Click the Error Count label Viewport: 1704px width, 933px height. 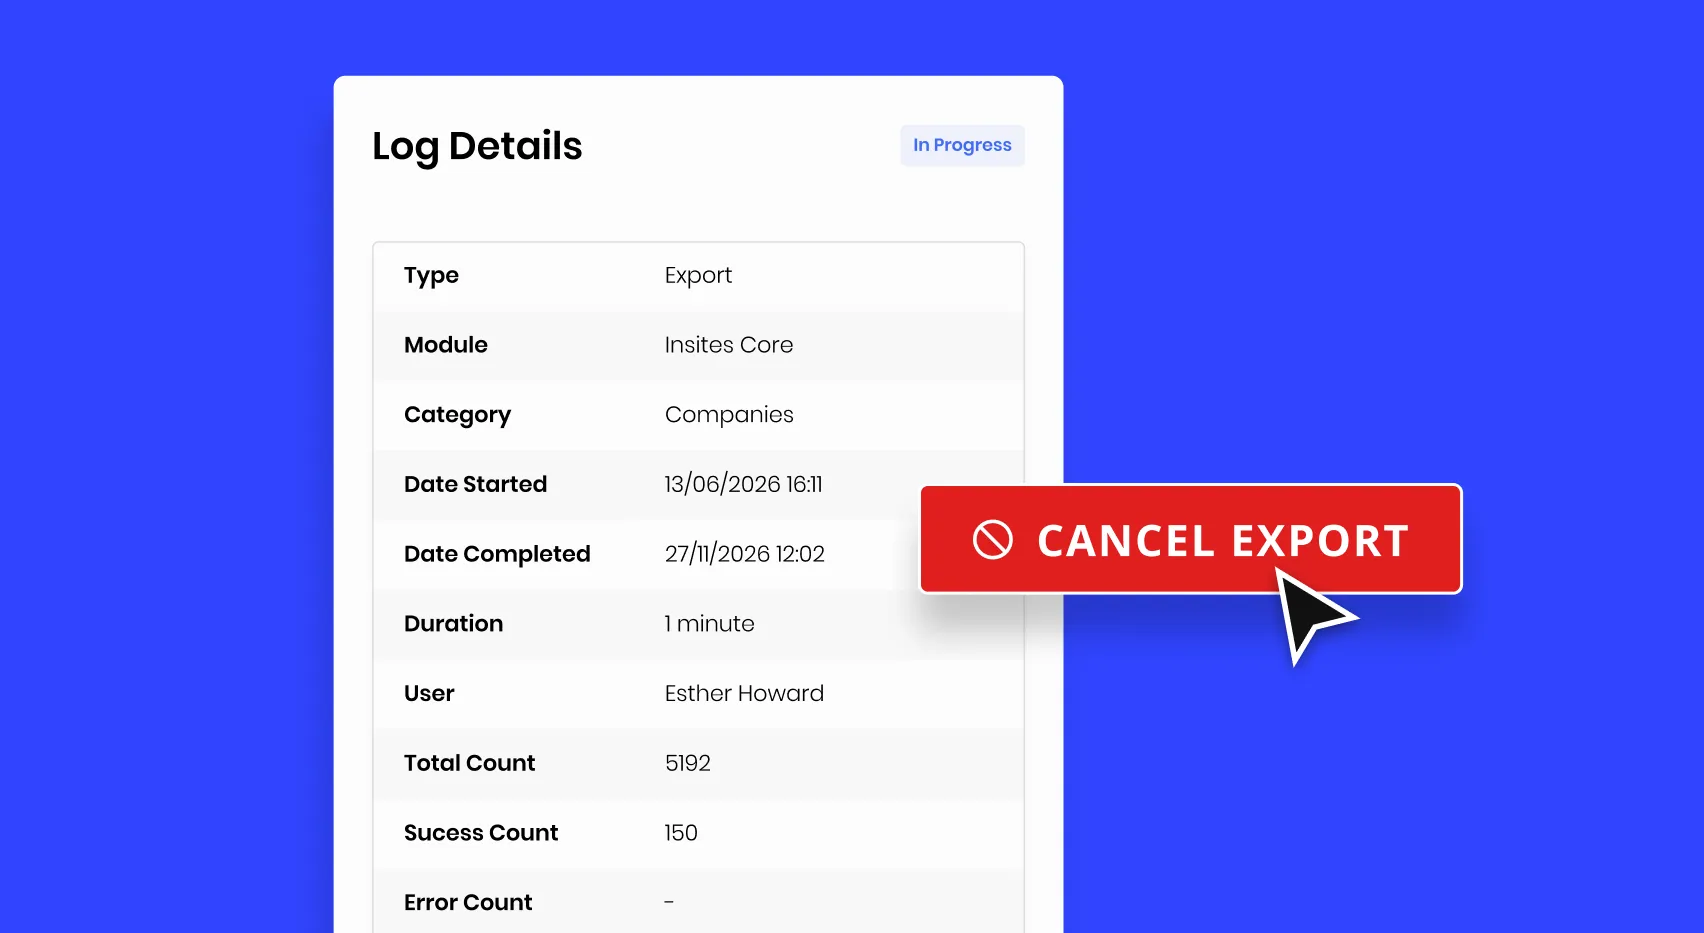click(x=468, y=903)
